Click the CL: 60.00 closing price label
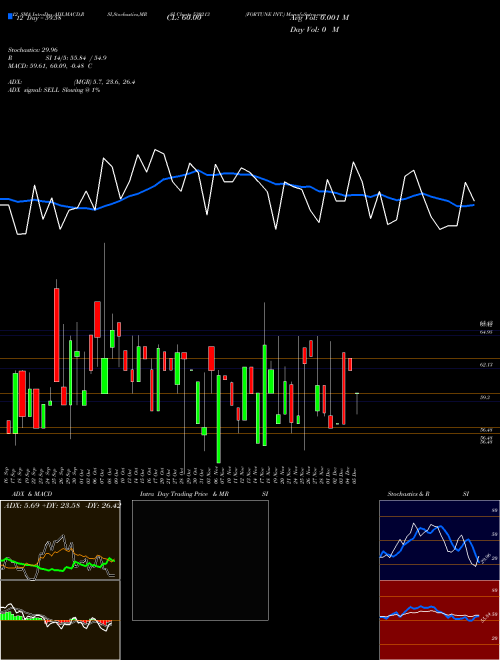Viewport: 500px width, 660px height. pyautogui.click(x=184, y=18)
